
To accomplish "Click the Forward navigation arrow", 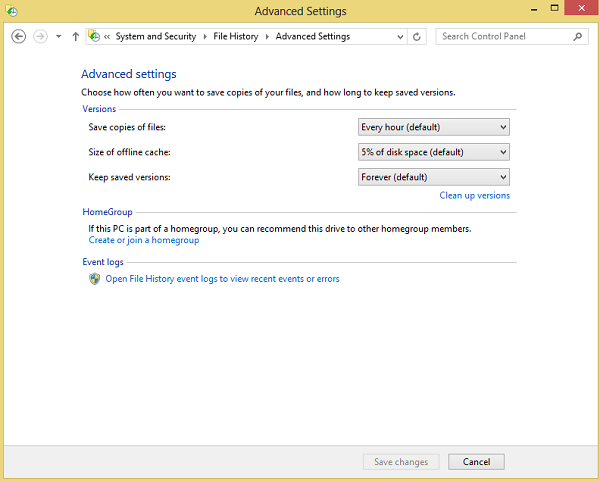I will click(41, 36).
